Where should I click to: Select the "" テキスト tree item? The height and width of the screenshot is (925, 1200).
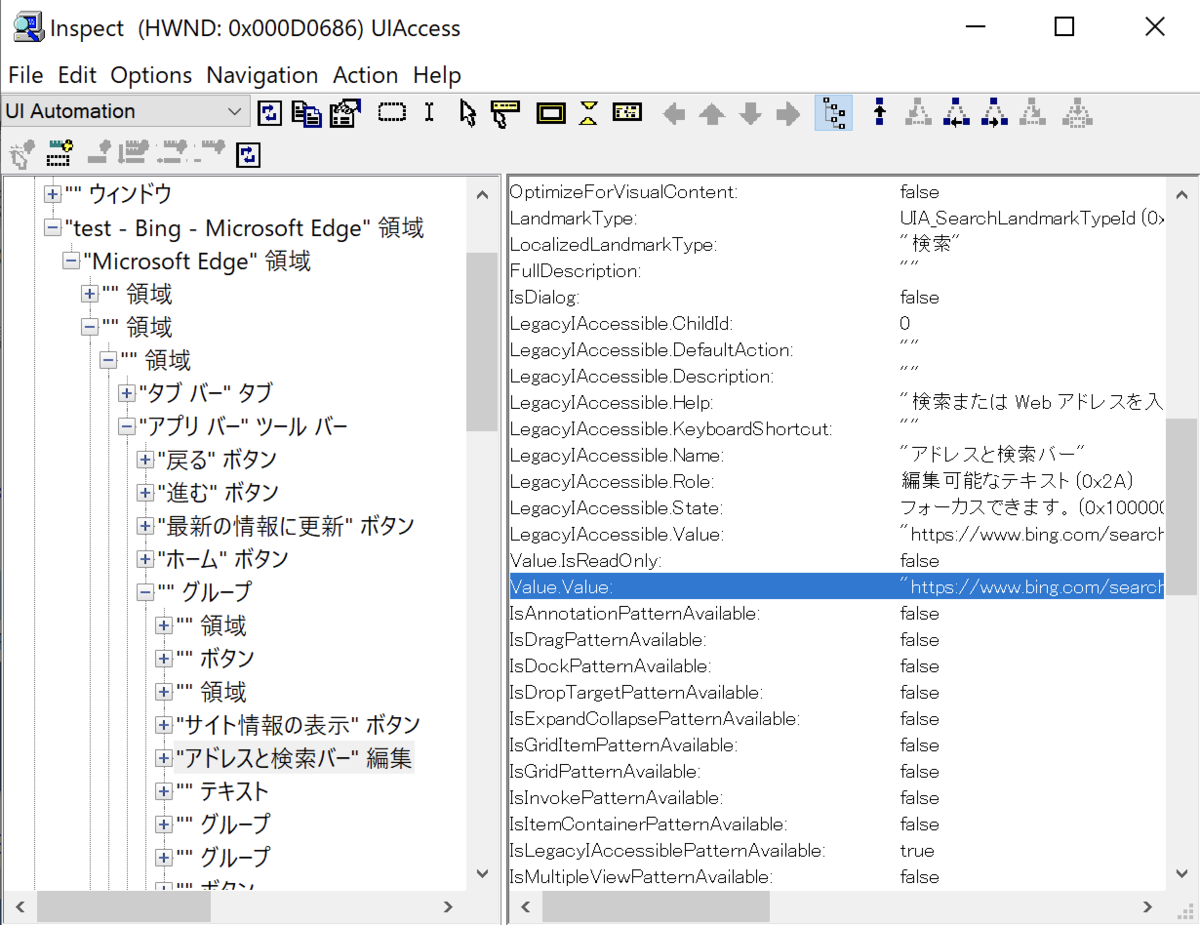(223, 791)
